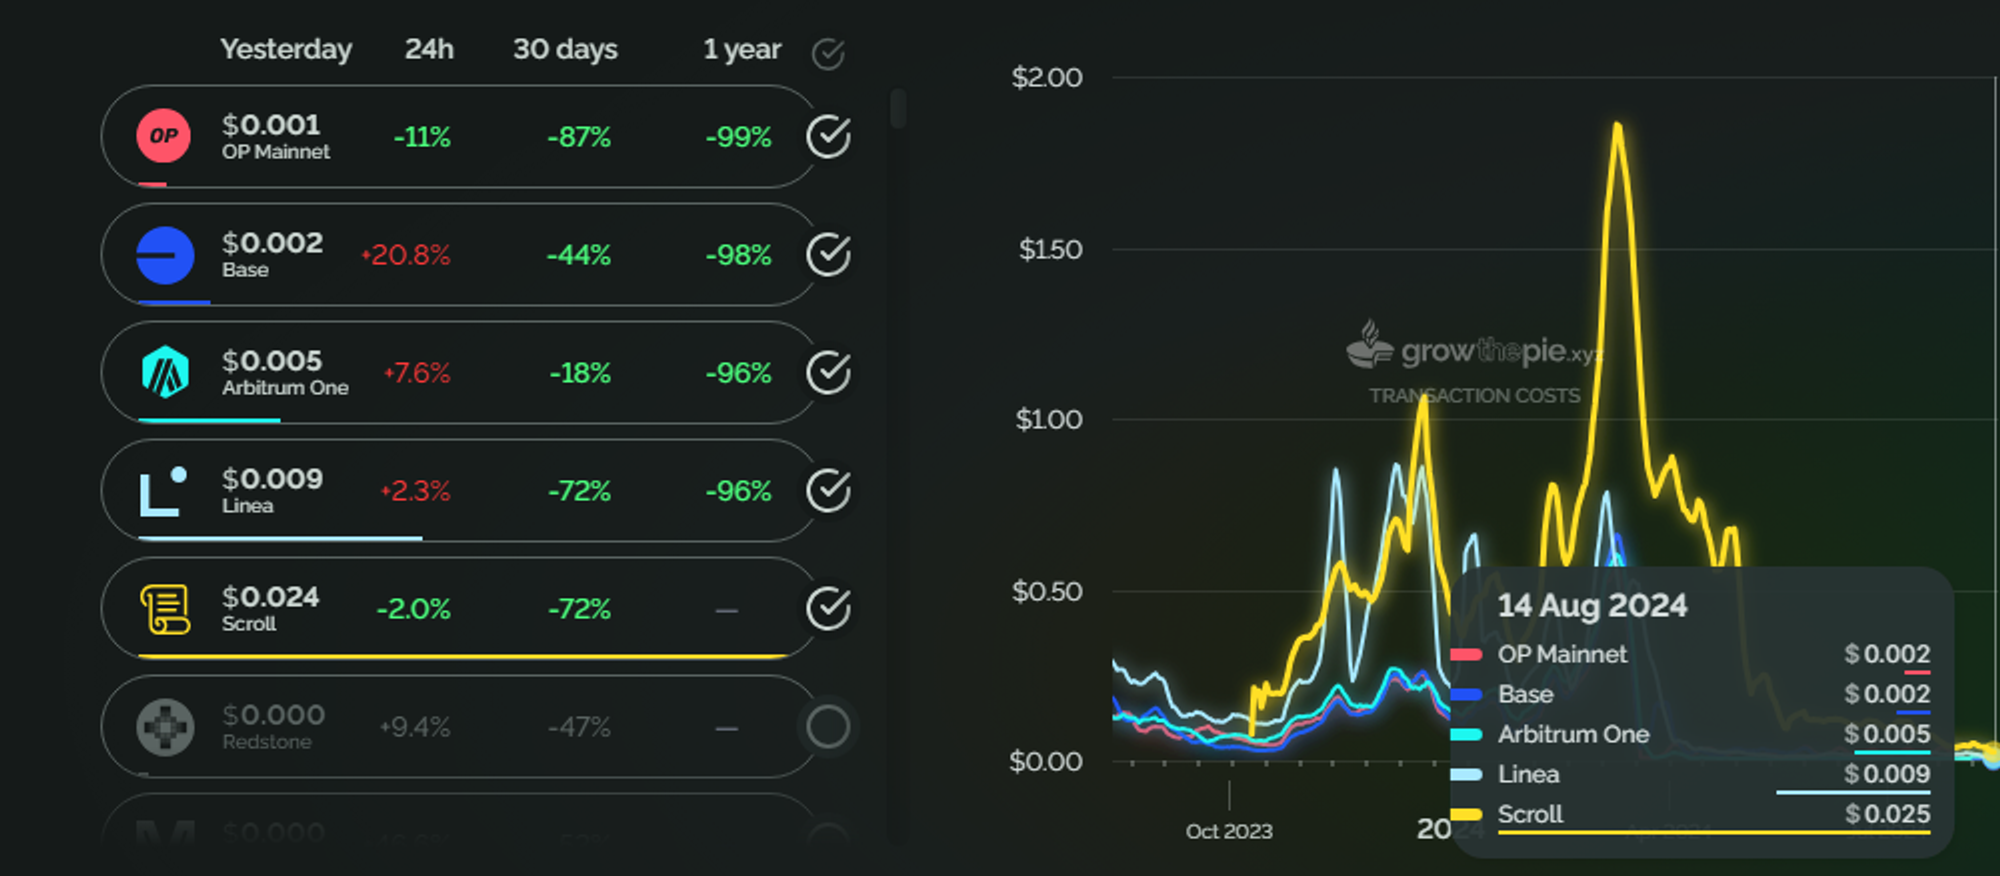Click OP Mainnet -87% 30 days change
The image size is (2000, 876).
point(579,137)
